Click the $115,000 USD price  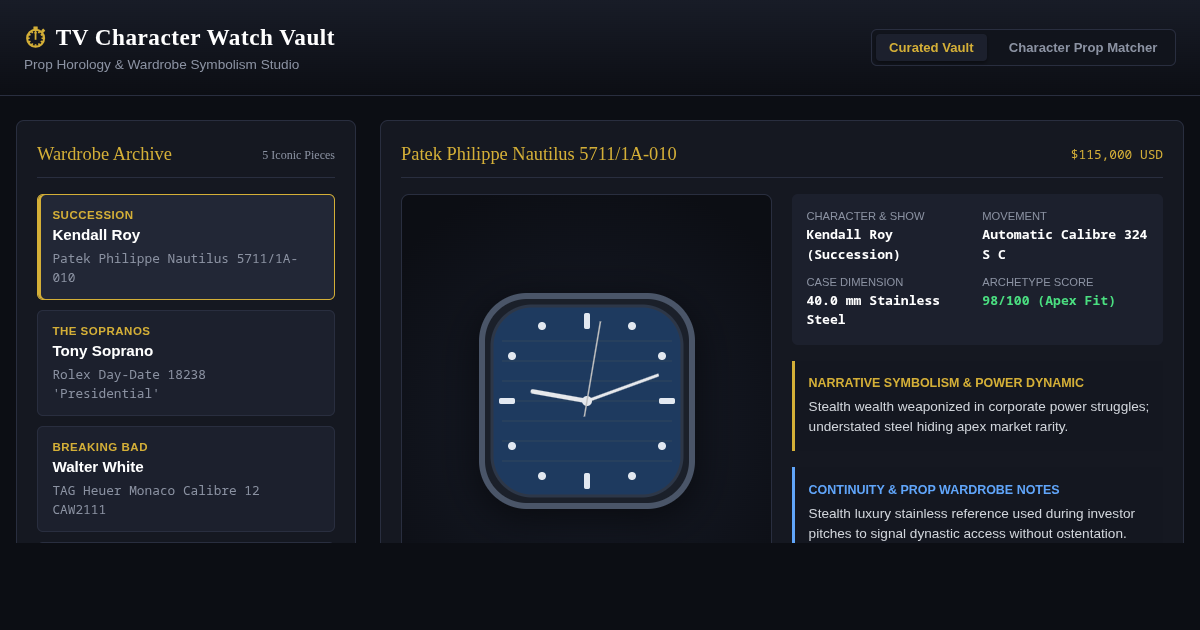point(1117,154)
